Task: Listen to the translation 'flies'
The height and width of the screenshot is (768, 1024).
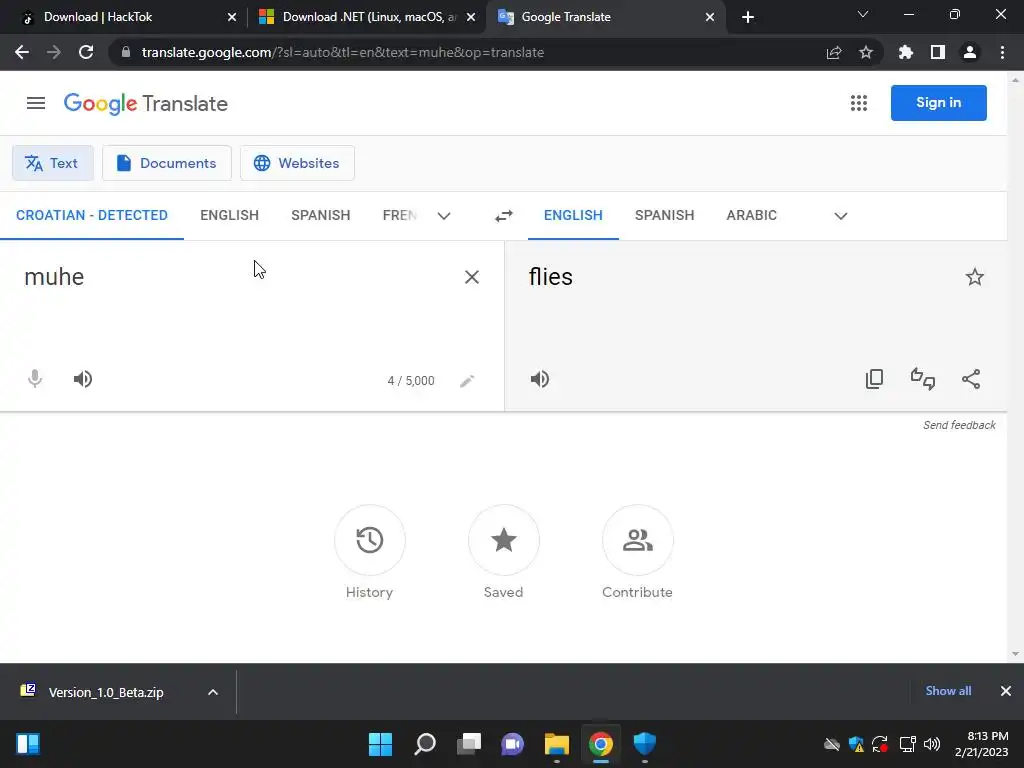Action: 539,379
